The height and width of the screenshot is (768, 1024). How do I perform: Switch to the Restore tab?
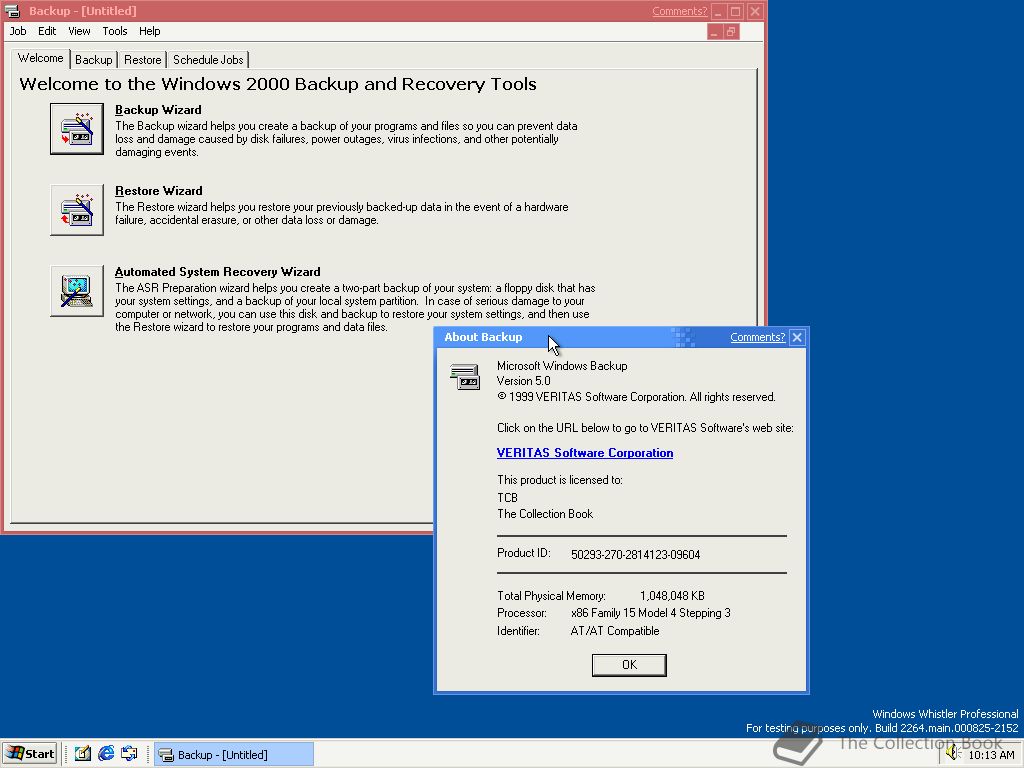pos(142,59)
